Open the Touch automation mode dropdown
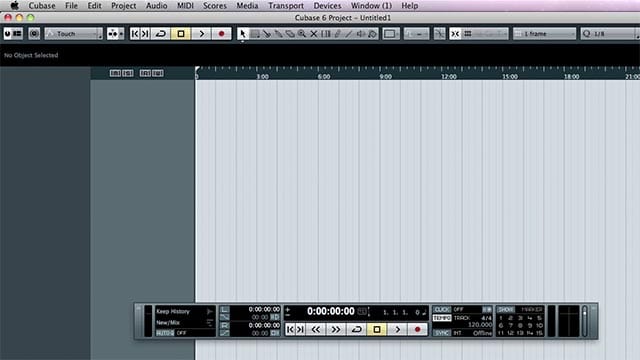Viewport: 640px width, 360px height. [x=73, y=34]
